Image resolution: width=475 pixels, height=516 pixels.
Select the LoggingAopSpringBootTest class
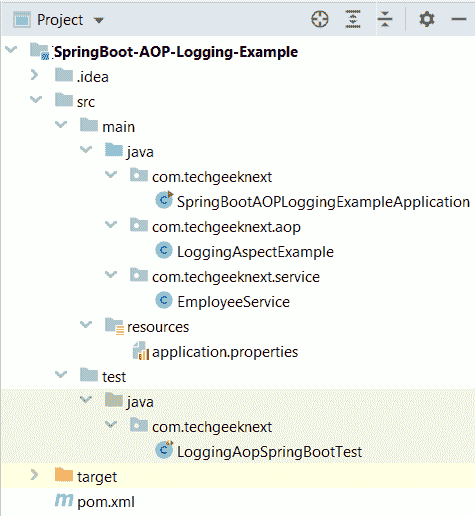click(269, 452)
